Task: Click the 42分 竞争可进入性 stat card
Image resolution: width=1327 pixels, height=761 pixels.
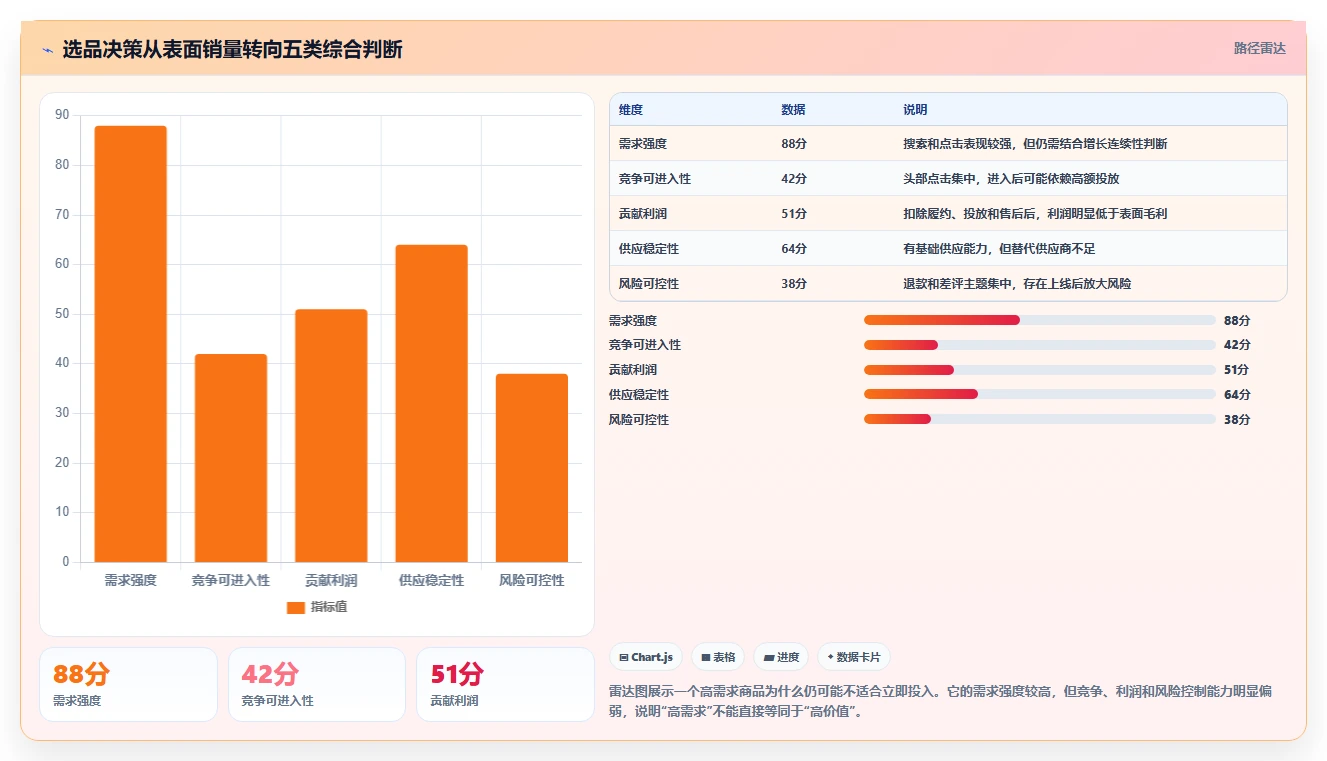Action: [317, 685]
